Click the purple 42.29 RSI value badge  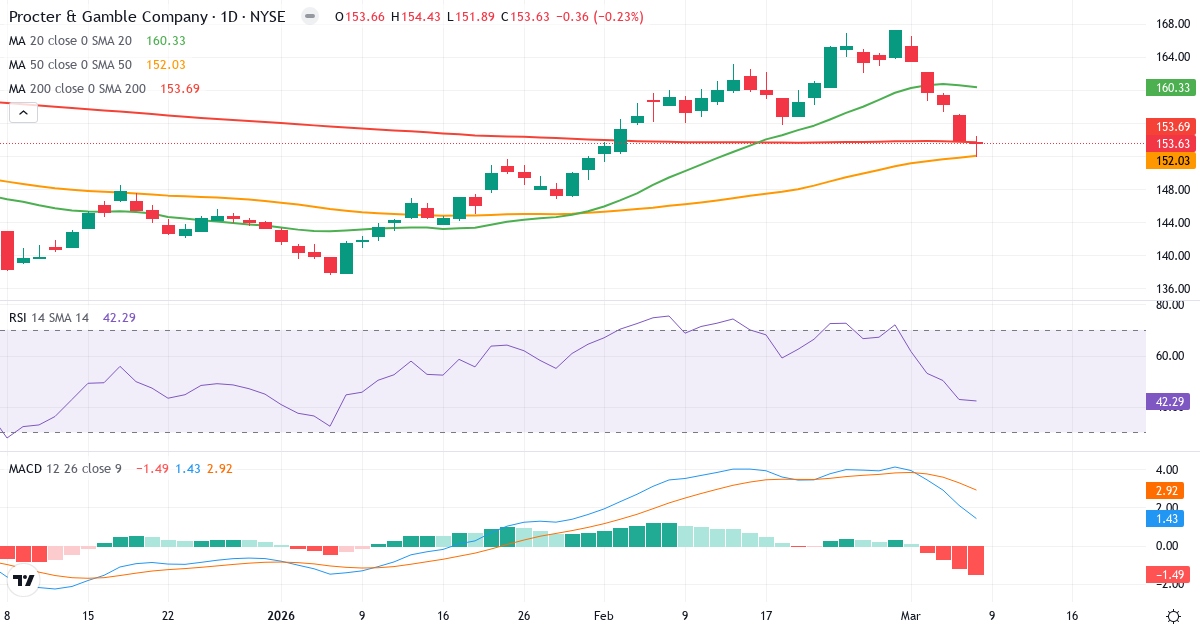click(x=1169, y=401)
